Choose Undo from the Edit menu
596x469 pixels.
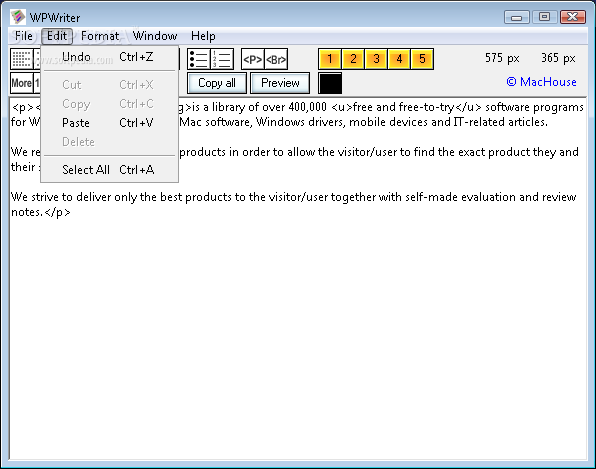click(x=109, y=57)
